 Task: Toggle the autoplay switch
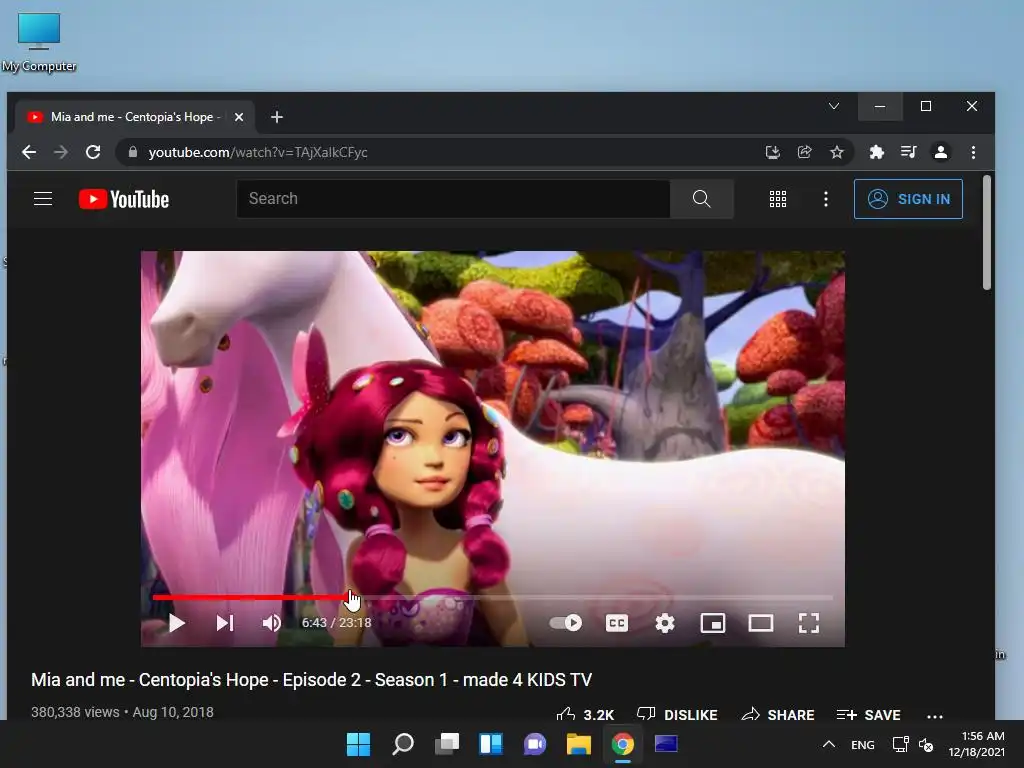(x=566, y=622)
